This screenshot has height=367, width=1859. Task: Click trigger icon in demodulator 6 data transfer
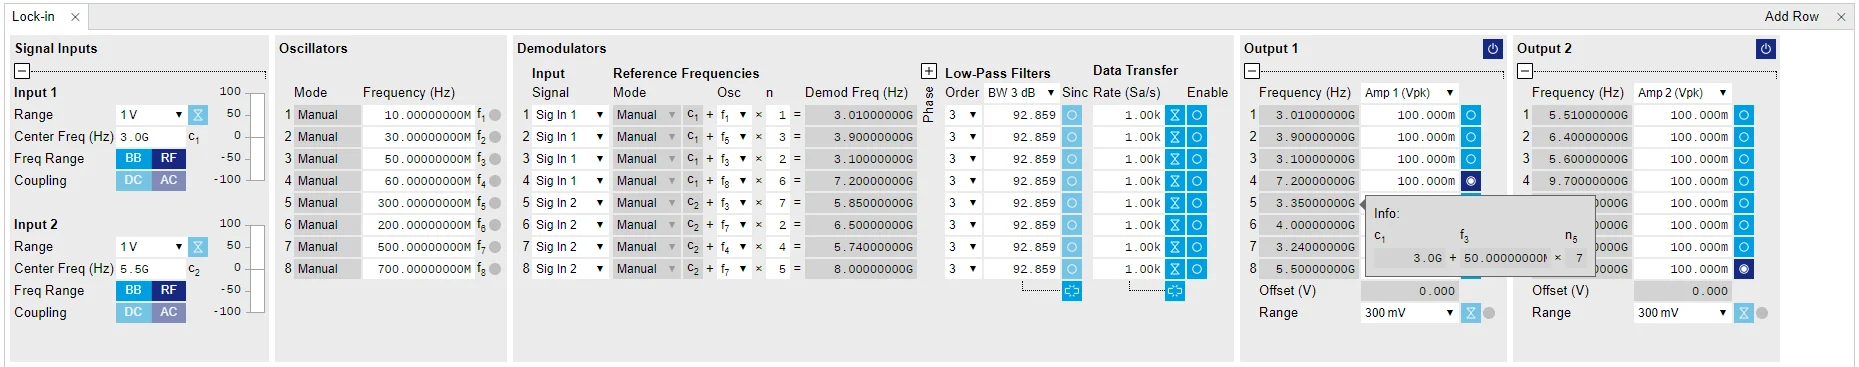[x=1175, y=225]
